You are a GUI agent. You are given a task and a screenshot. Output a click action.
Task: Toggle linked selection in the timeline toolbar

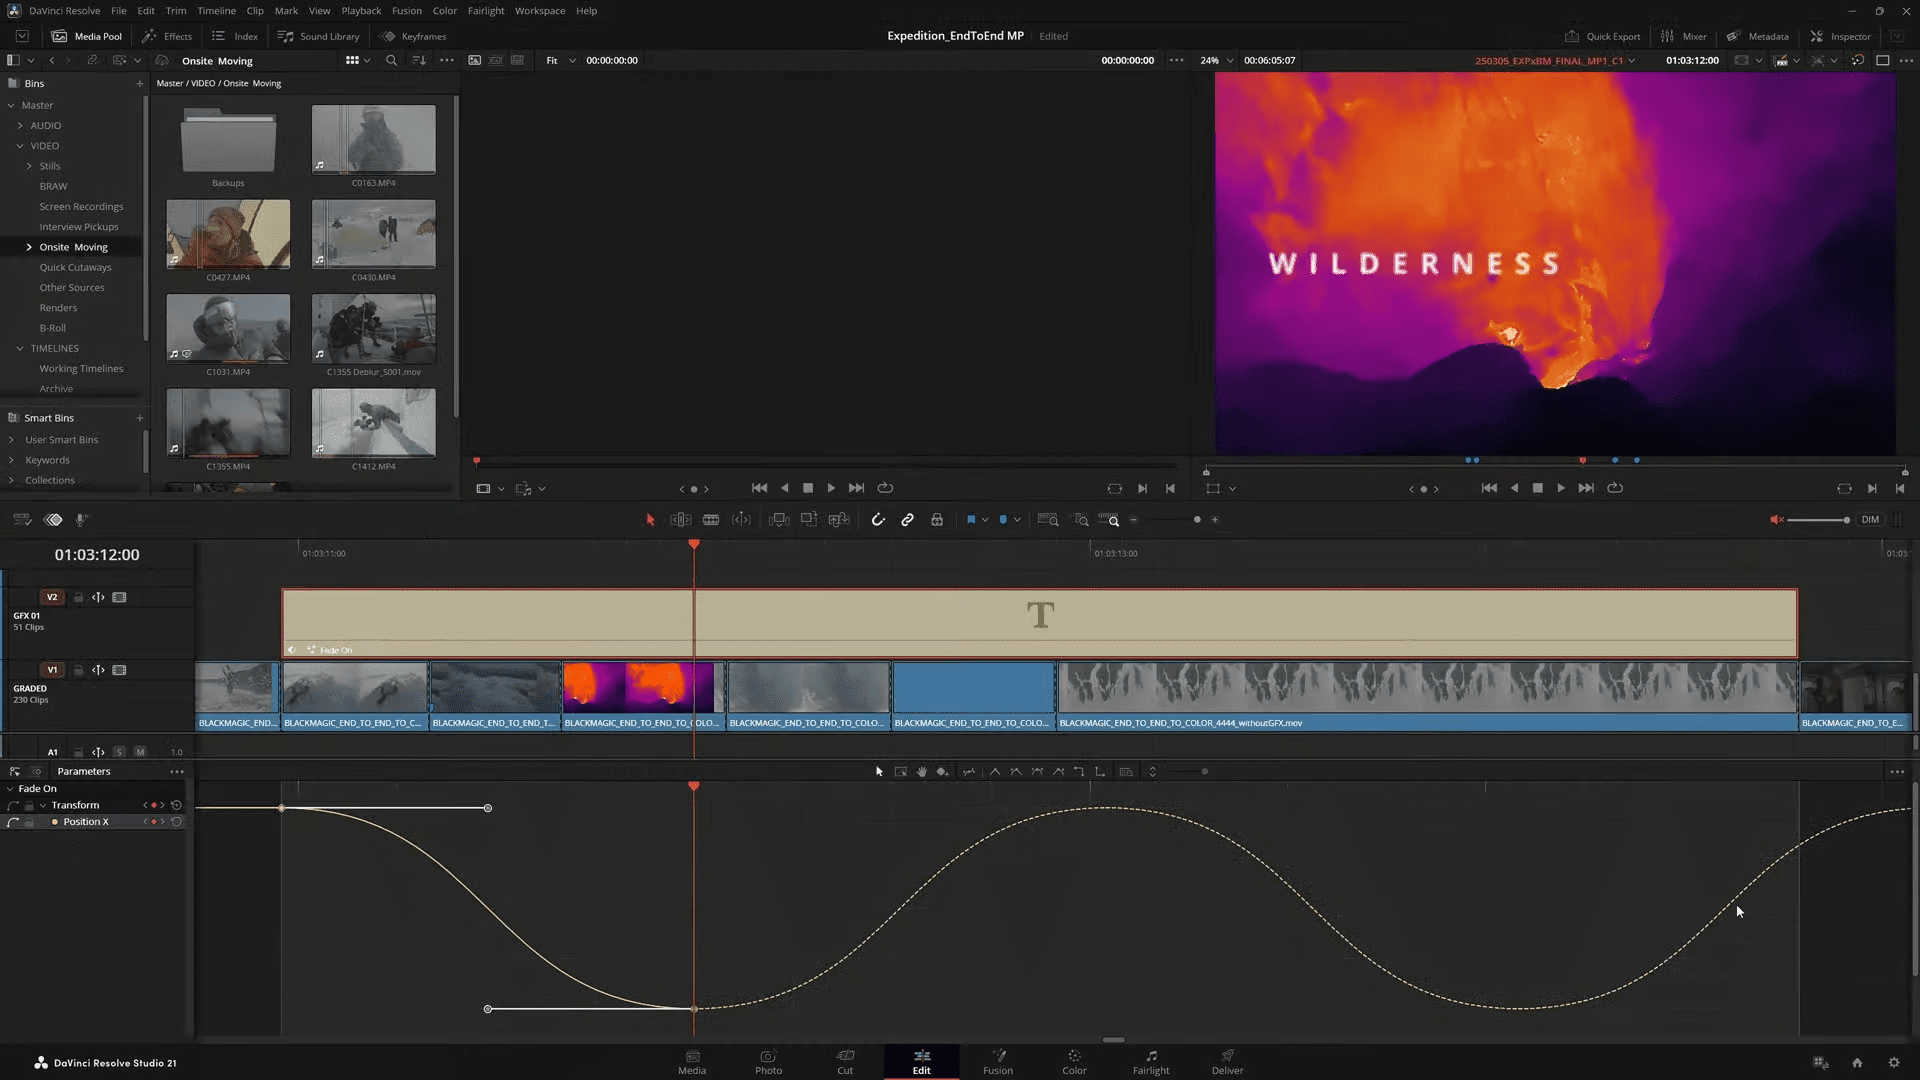pyautogui.click(x=907, y=519)
